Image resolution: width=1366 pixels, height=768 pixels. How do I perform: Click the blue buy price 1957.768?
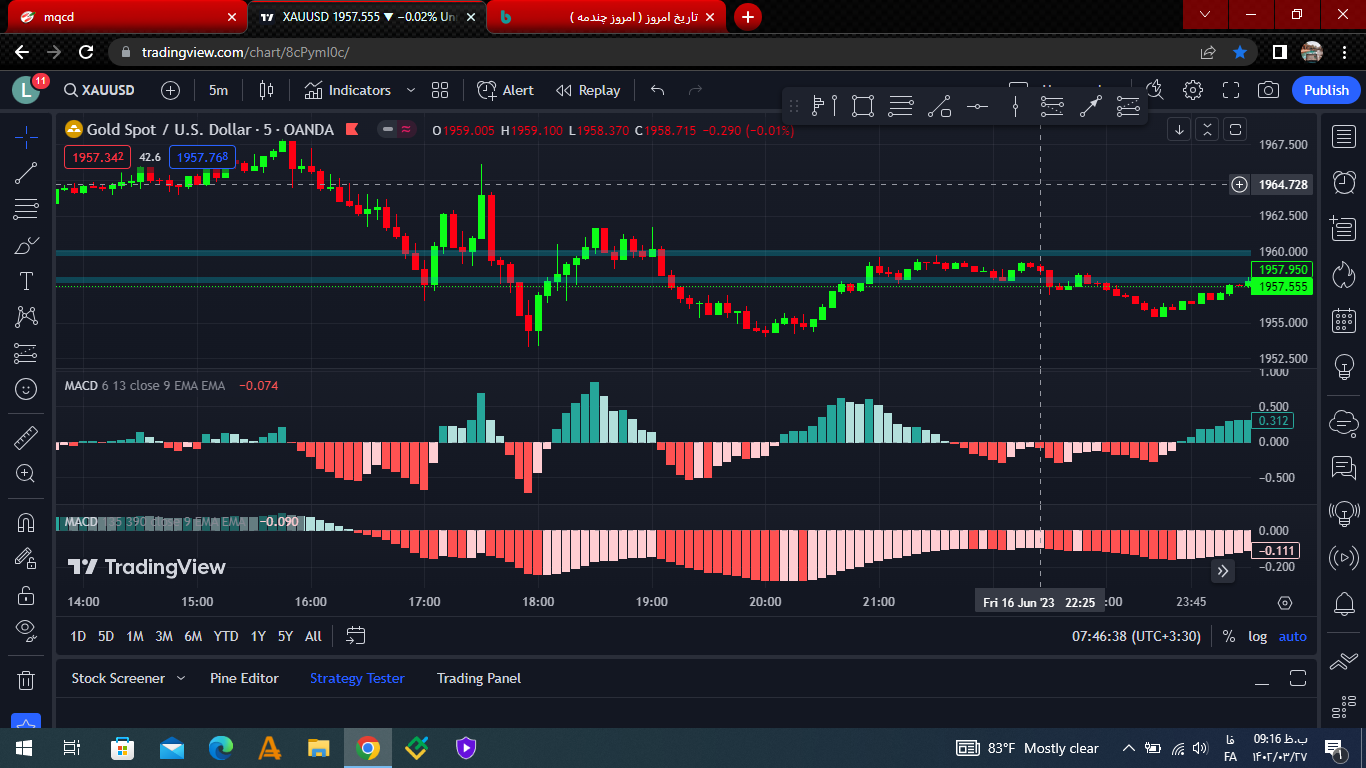pyautogui.click(x=203, y=157)
